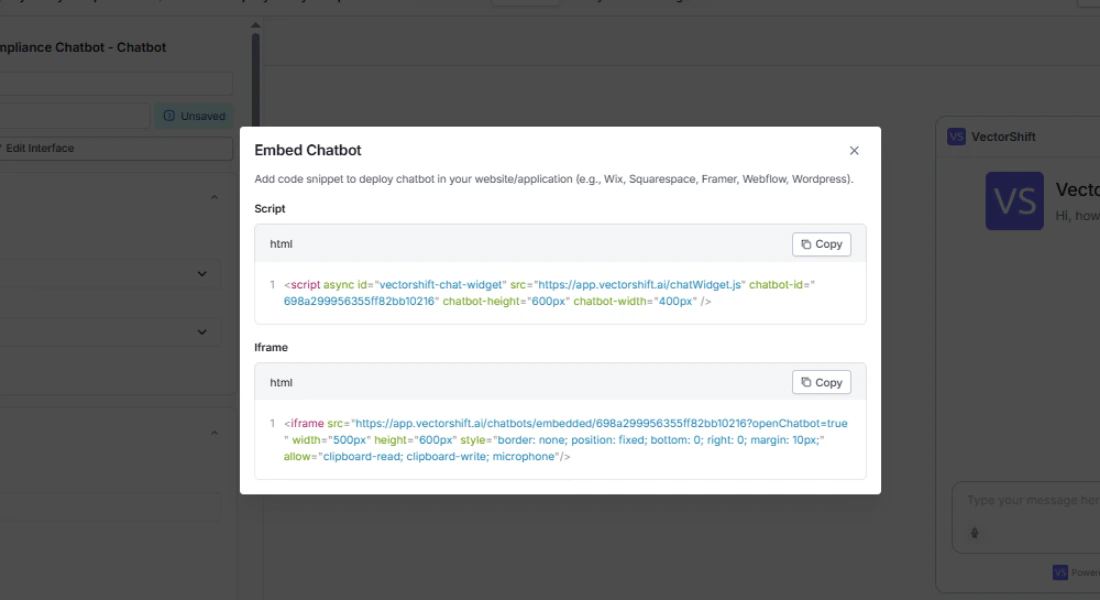Viewport: 1100px width, 600px height.
Task: Click the microphone icon in the chat input
Action: 977,532
